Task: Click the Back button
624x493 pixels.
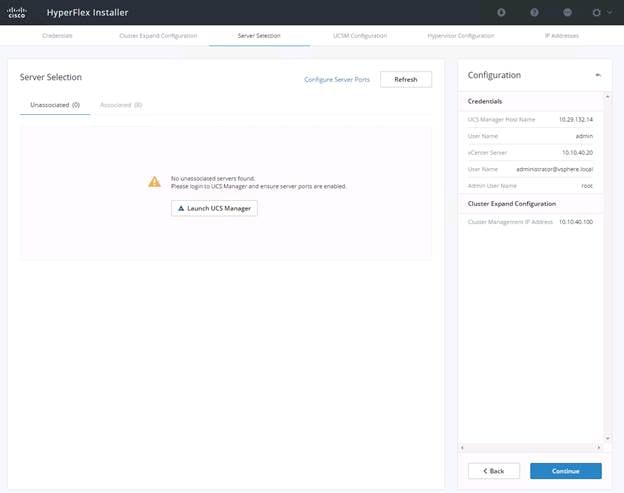Action: click(x=494, y=471)
